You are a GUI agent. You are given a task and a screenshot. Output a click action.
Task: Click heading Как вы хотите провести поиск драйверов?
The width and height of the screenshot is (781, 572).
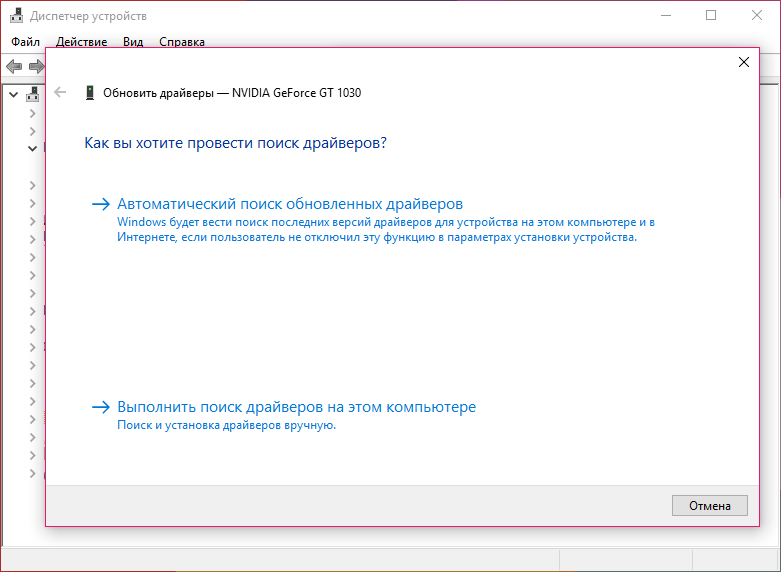tap(236, 143)
